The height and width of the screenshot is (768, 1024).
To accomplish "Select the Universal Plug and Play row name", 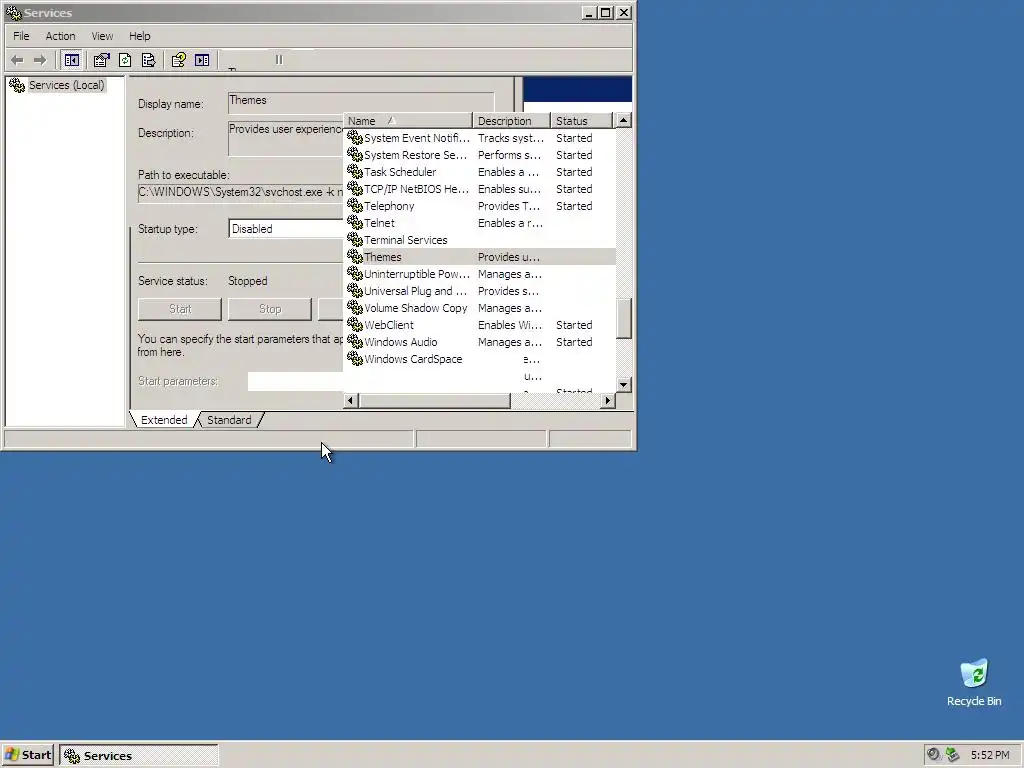I will 415,291.
